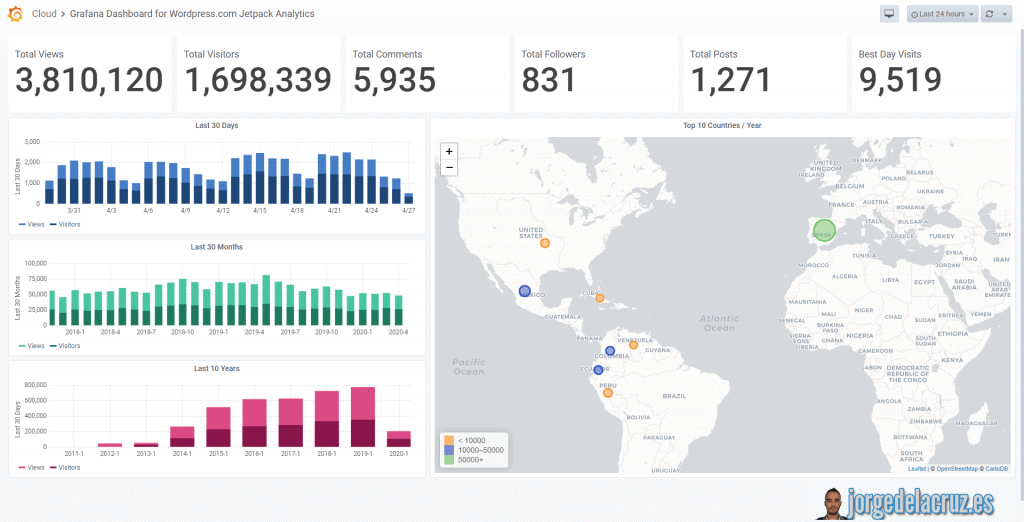Open the OpenStreetMap attribution link
This screenshot has width=1024, height=522.
[957, 468]
